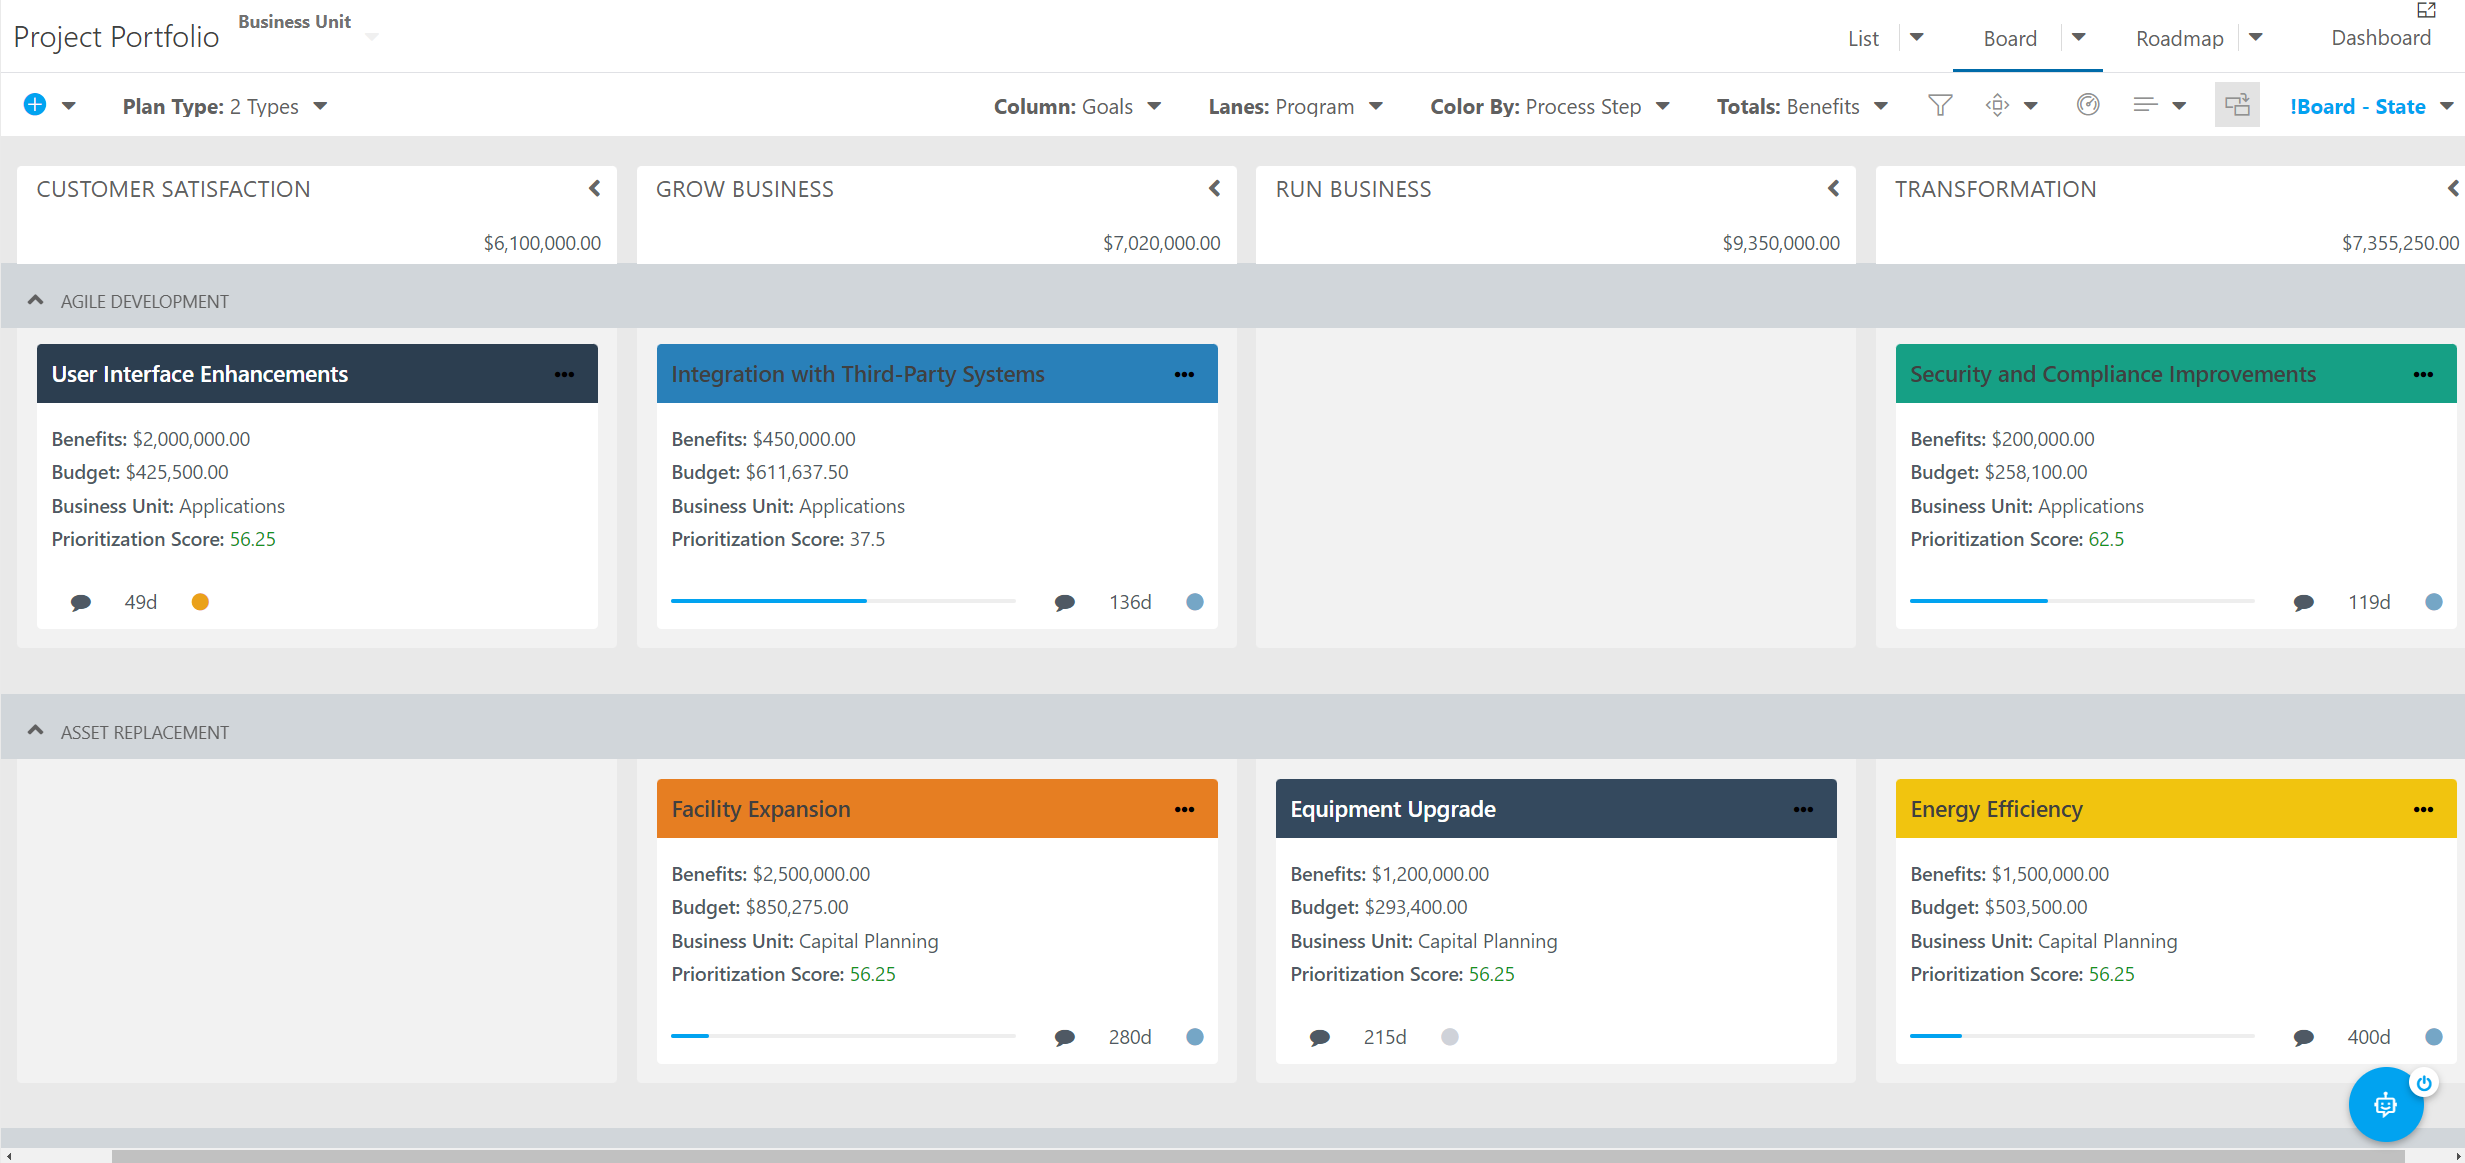Click gray status dot on Equipment Upgrade
This screenshot has height=1163, width=2465.
pyautogui.click(x=1450, y=1037)
